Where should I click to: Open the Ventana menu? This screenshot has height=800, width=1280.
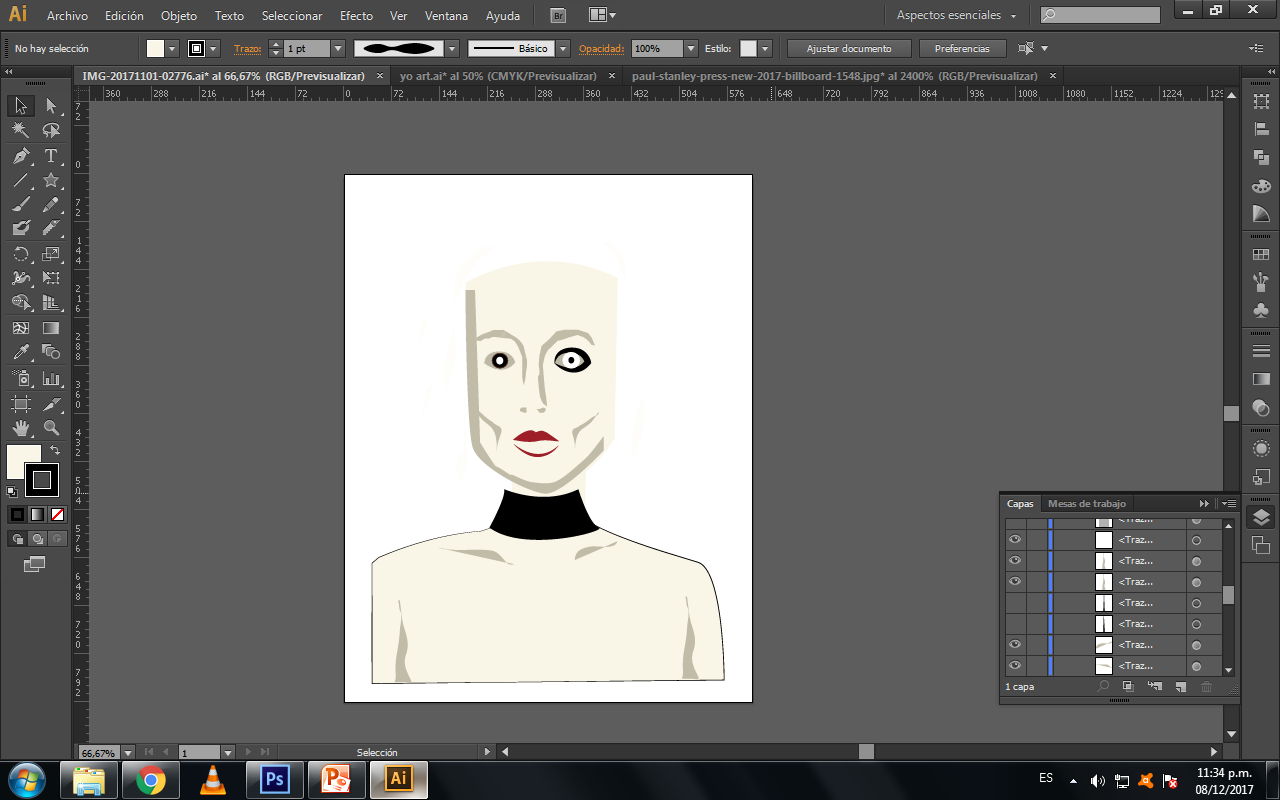[445, 16]
